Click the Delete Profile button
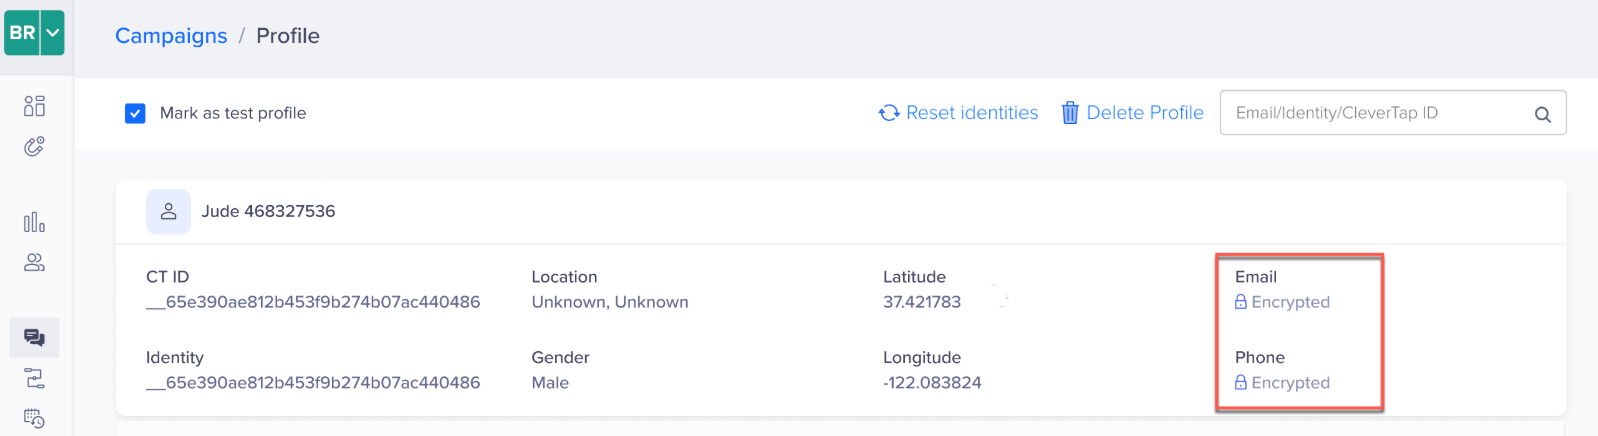This screenshot has height=436, width=1598. pyautogui.click(x=1132, y=113)
